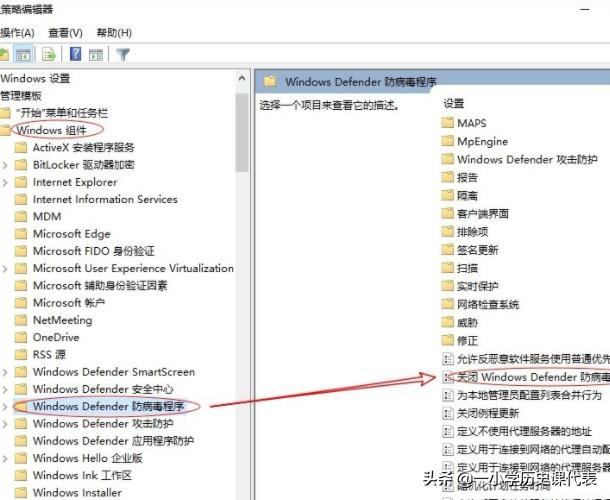Click the Export List toolbar icon

coord(48,54)
